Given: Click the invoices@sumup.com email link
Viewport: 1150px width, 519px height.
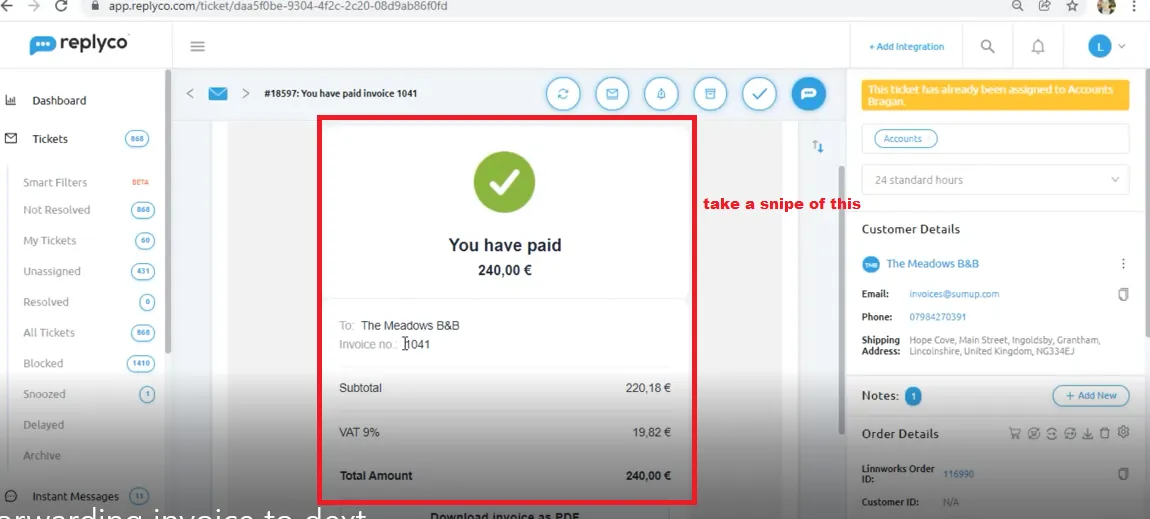Looking at the screenshot, I should [953, 294].
